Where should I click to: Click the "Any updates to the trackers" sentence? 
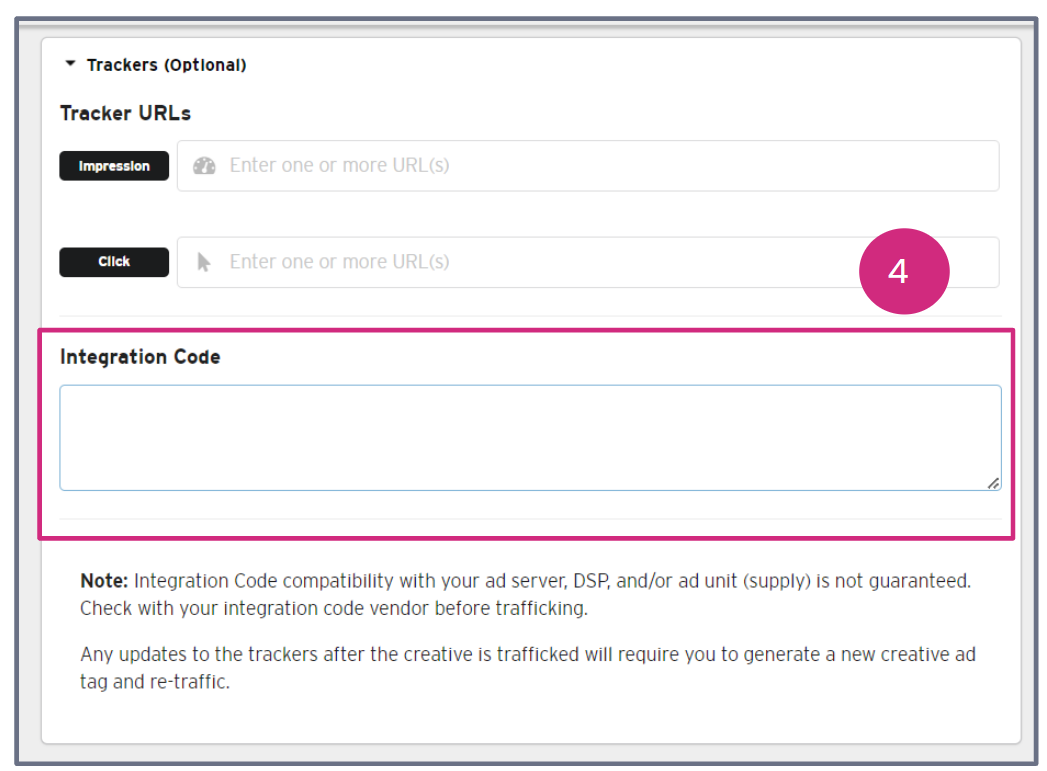[527, 655]
